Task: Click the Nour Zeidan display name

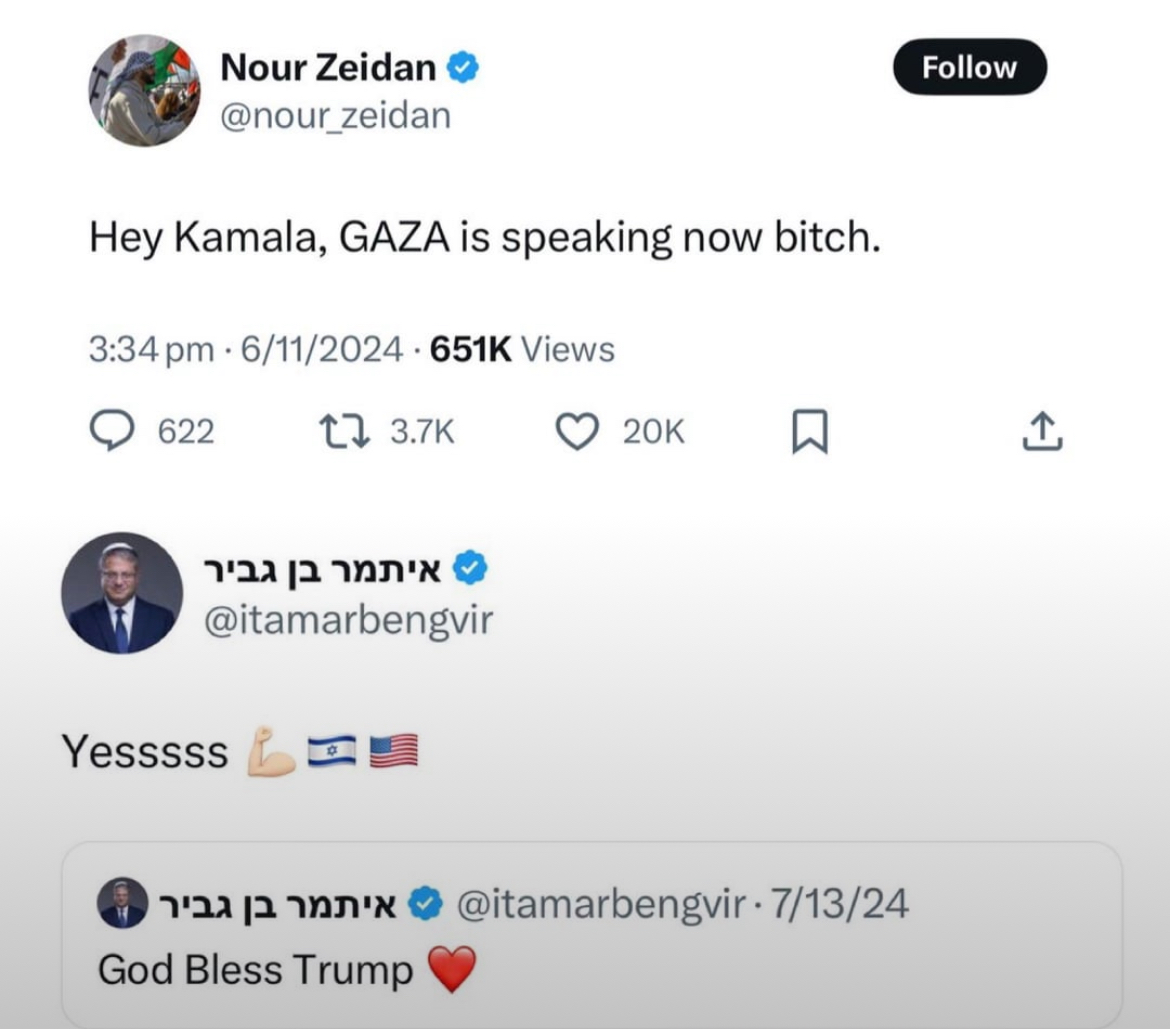Action: [328, 68]
